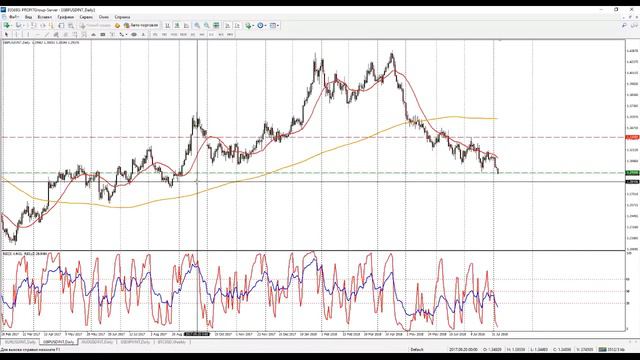The width and height of the screenshot is (640, 360).
Task: Switch to USDJPYINT,Daily chart tab
Action: [136, 342]
